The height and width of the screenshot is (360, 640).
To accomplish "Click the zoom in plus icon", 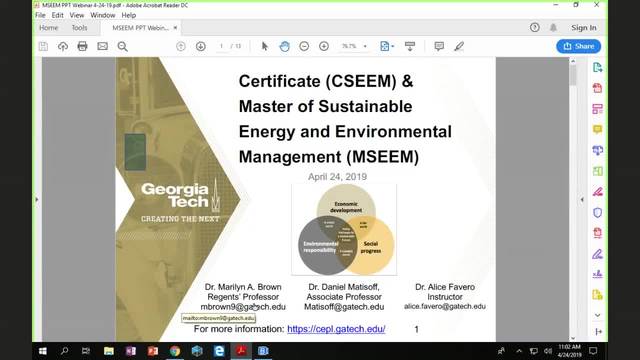I will click(324, 46).
